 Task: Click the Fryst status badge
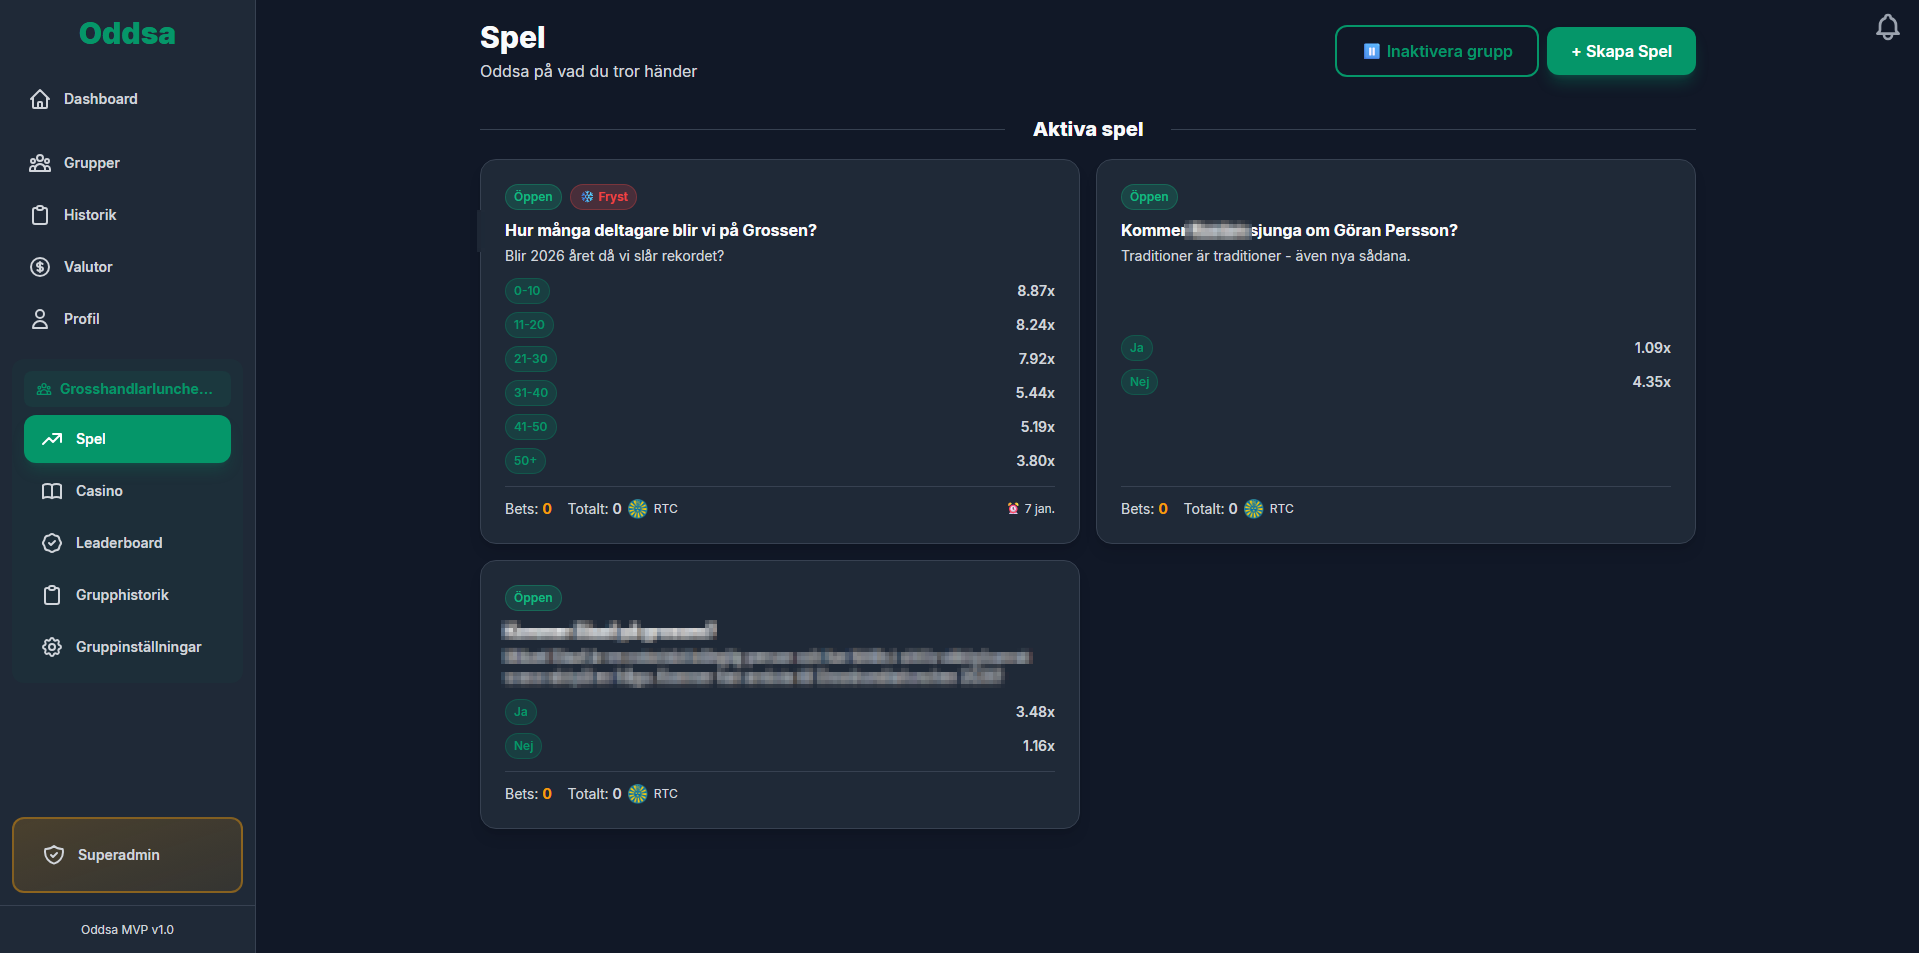pyautogui.click(x=603, y=197)
